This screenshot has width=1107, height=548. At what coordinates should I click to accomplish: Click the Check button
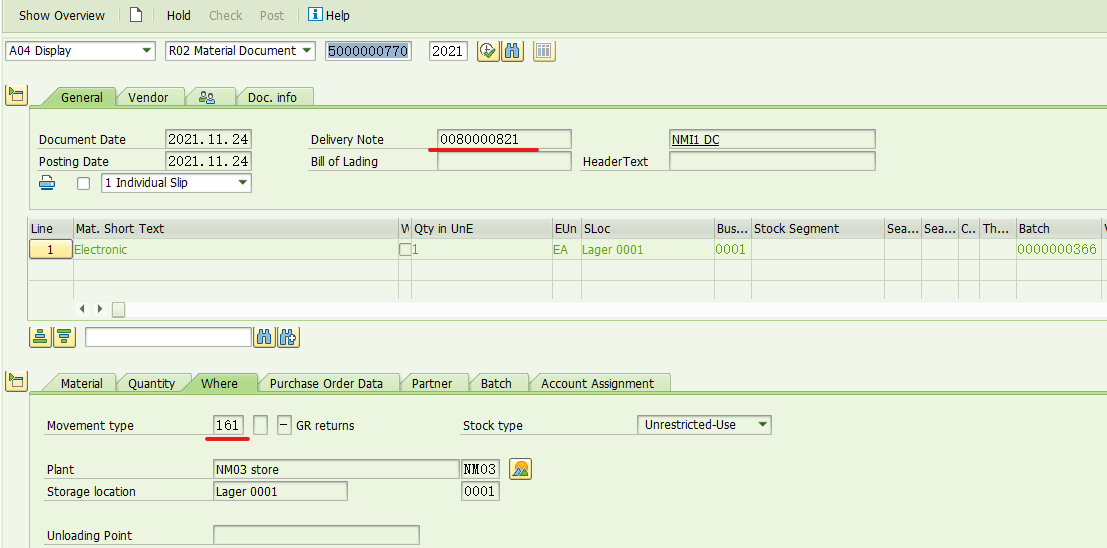(x=226, y=16)
